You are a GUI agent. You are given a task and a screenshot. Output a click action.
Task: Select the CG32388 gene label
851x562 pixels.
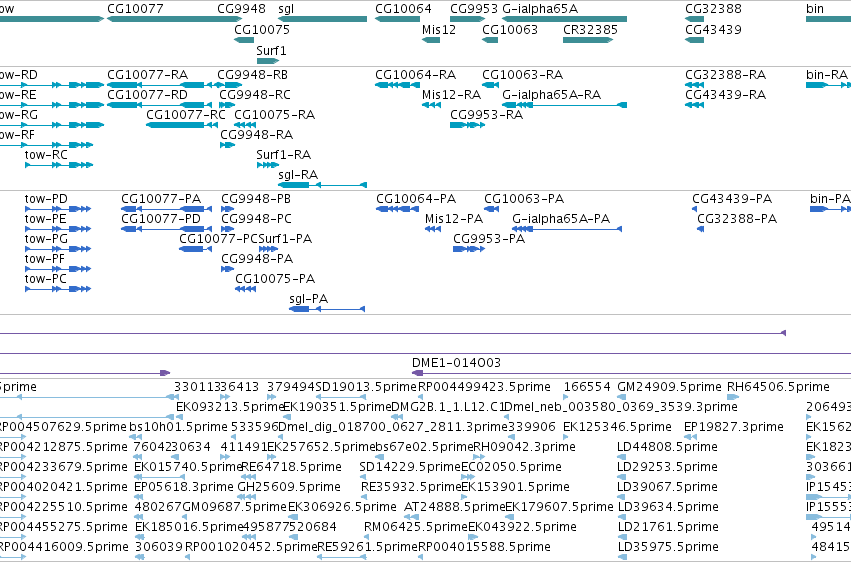713,9
